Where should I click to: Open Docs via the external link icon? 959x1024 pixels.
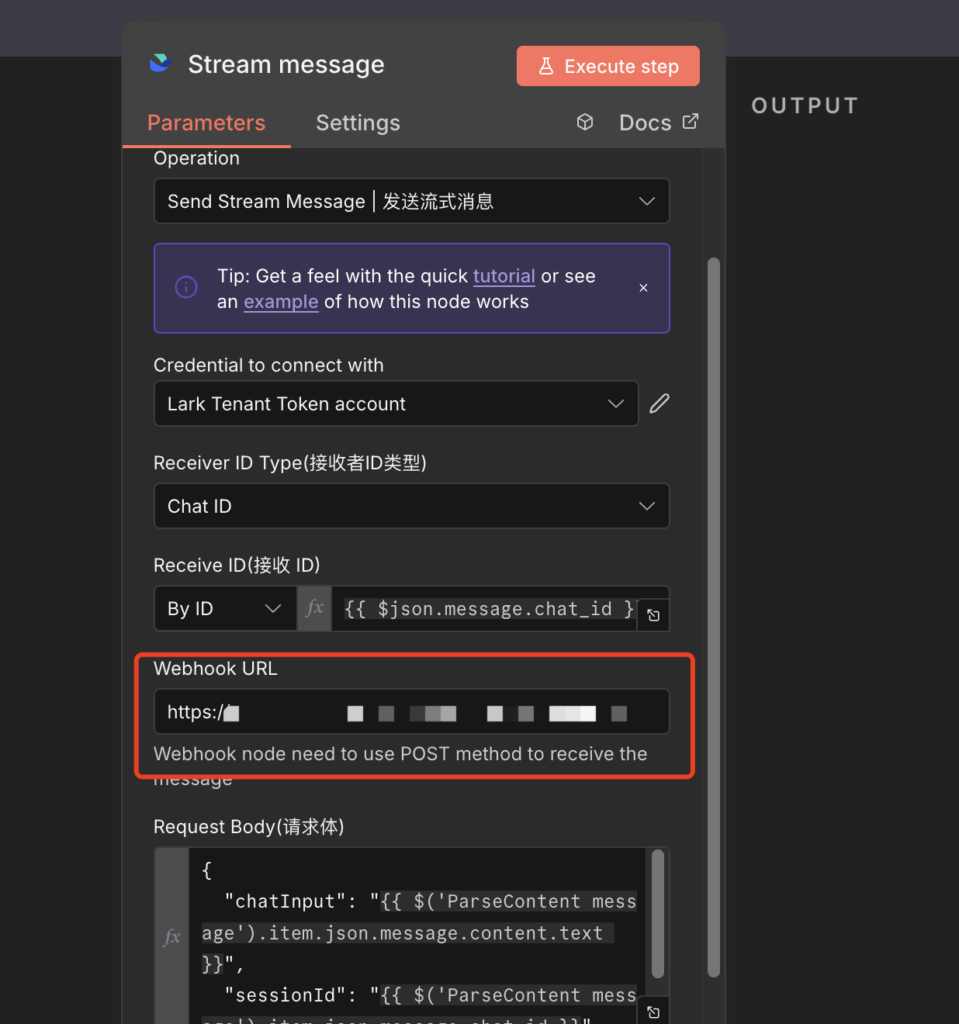pyautogui.click(x=690, y=121)
